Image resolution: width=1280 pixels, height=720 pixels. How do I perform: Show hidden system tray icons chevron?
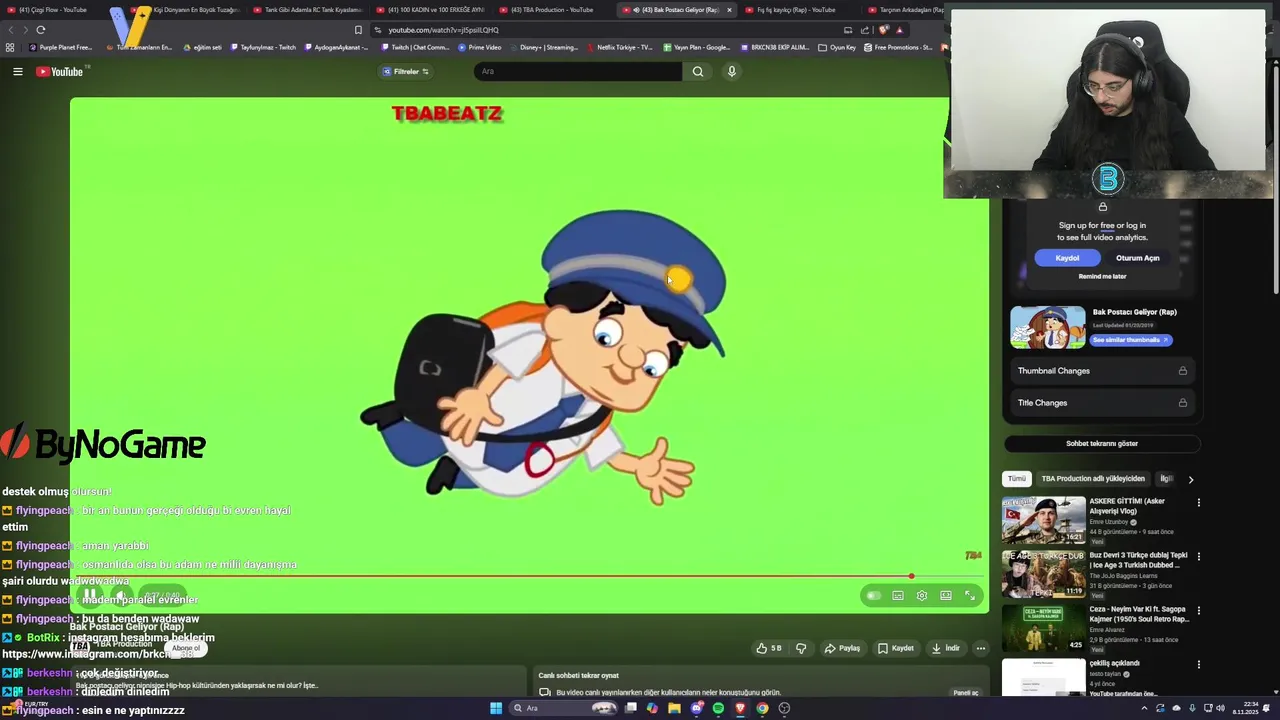(1144, 708)
